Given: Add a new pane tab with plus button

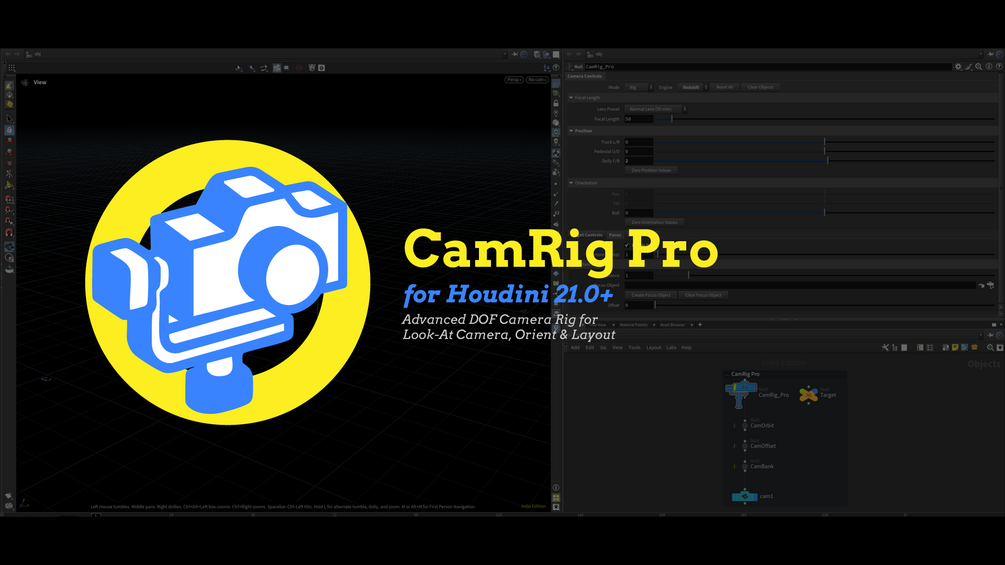Looking at the screenshot, I should (700, 325).
